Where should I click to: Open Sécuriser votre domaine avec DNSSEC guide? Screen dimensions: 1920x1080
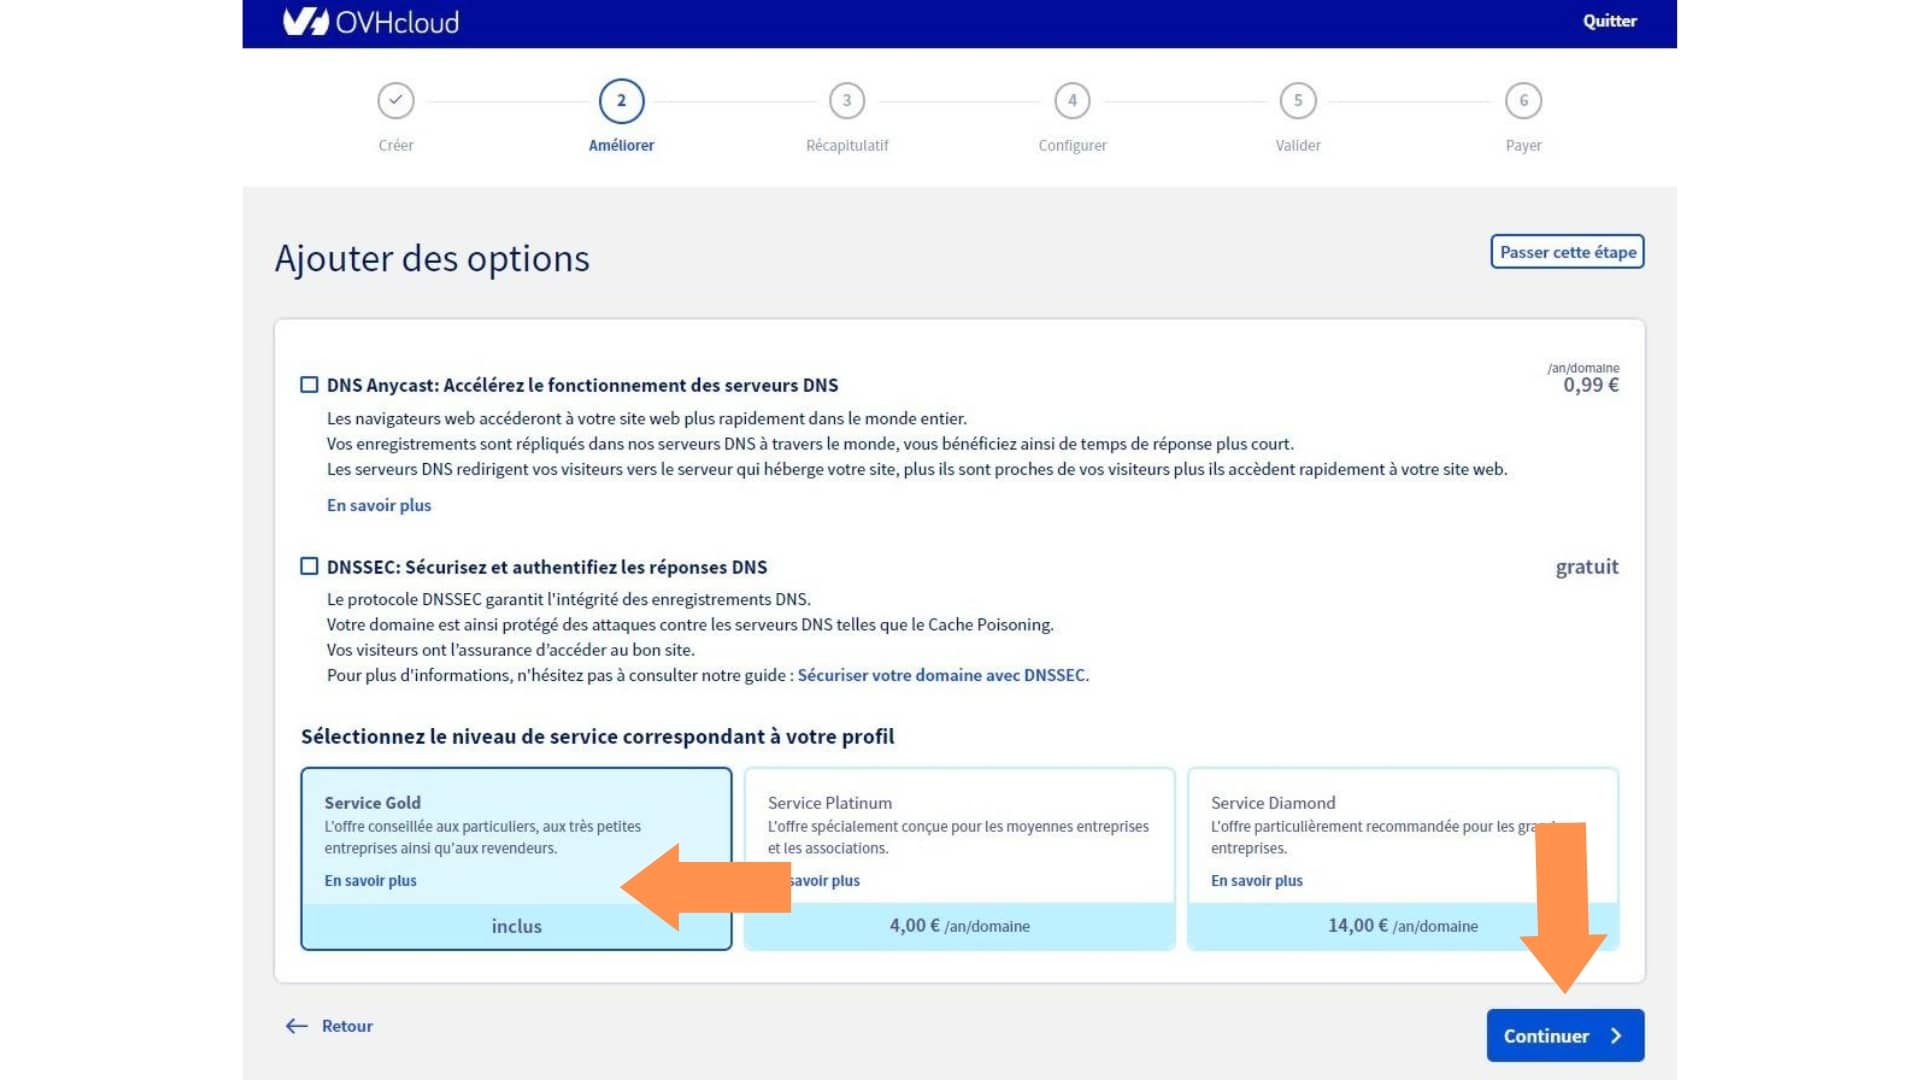(941, 675)
